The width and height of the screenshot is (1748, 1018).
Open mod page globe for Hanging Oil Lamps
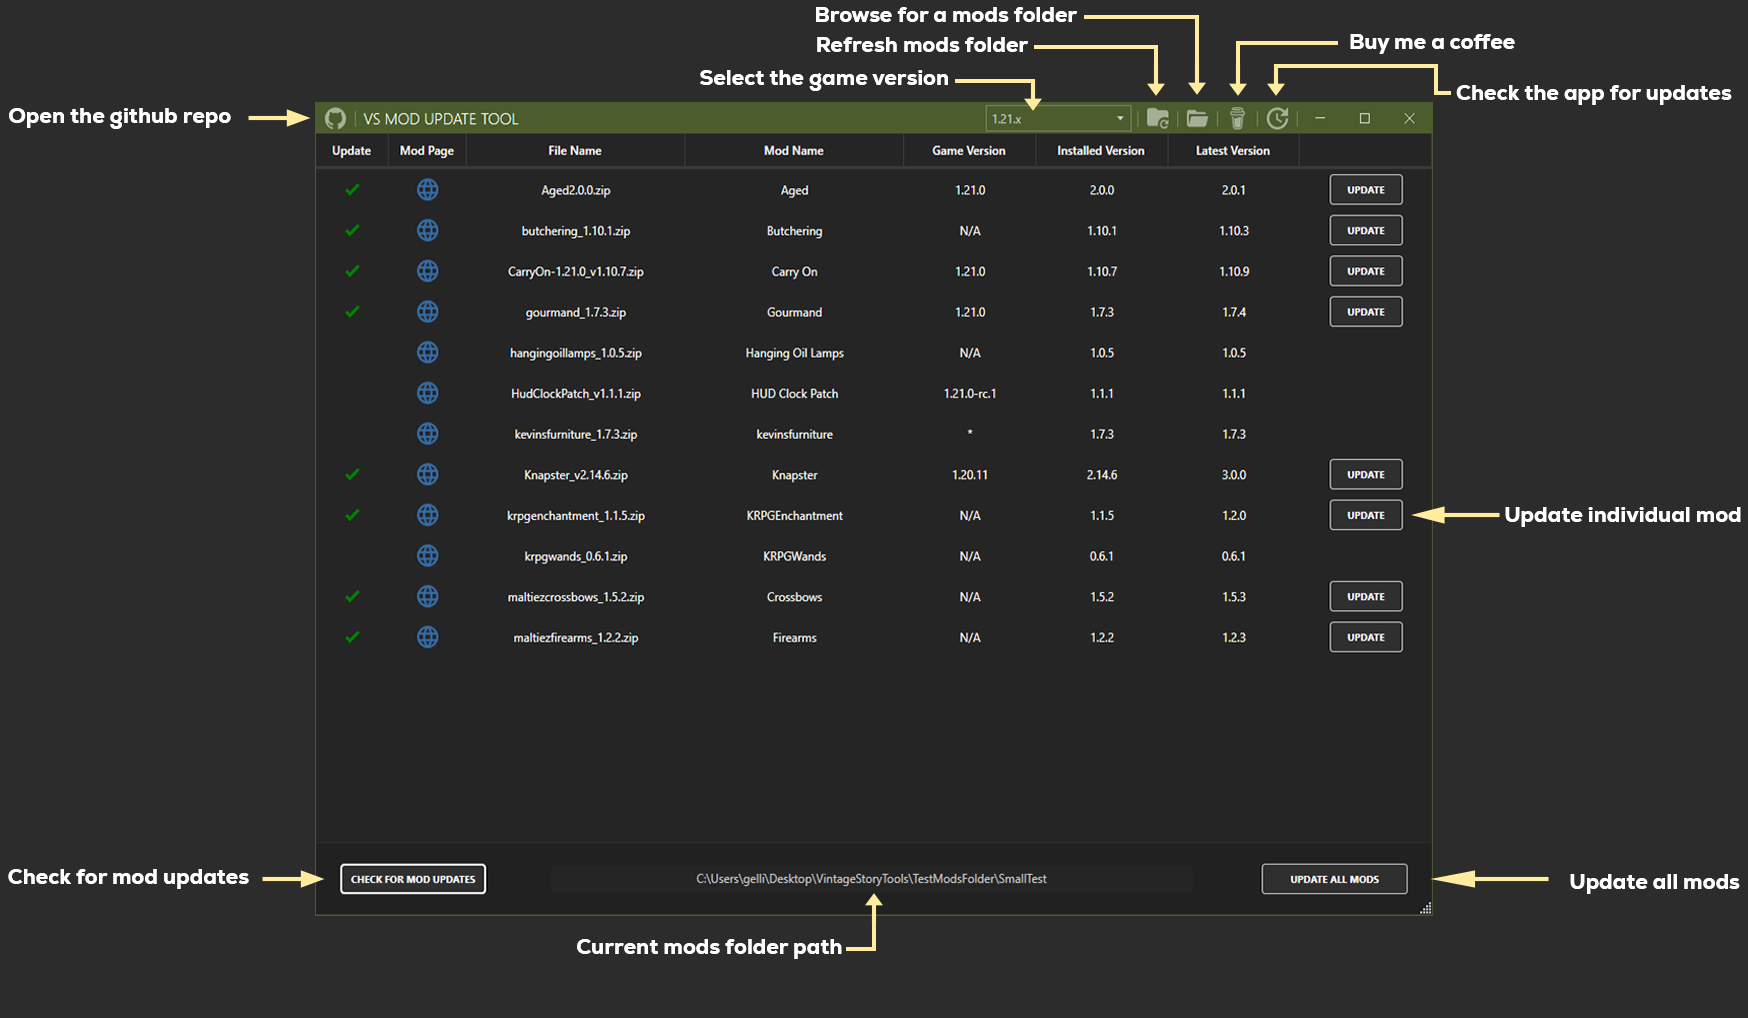coord(427,353)
